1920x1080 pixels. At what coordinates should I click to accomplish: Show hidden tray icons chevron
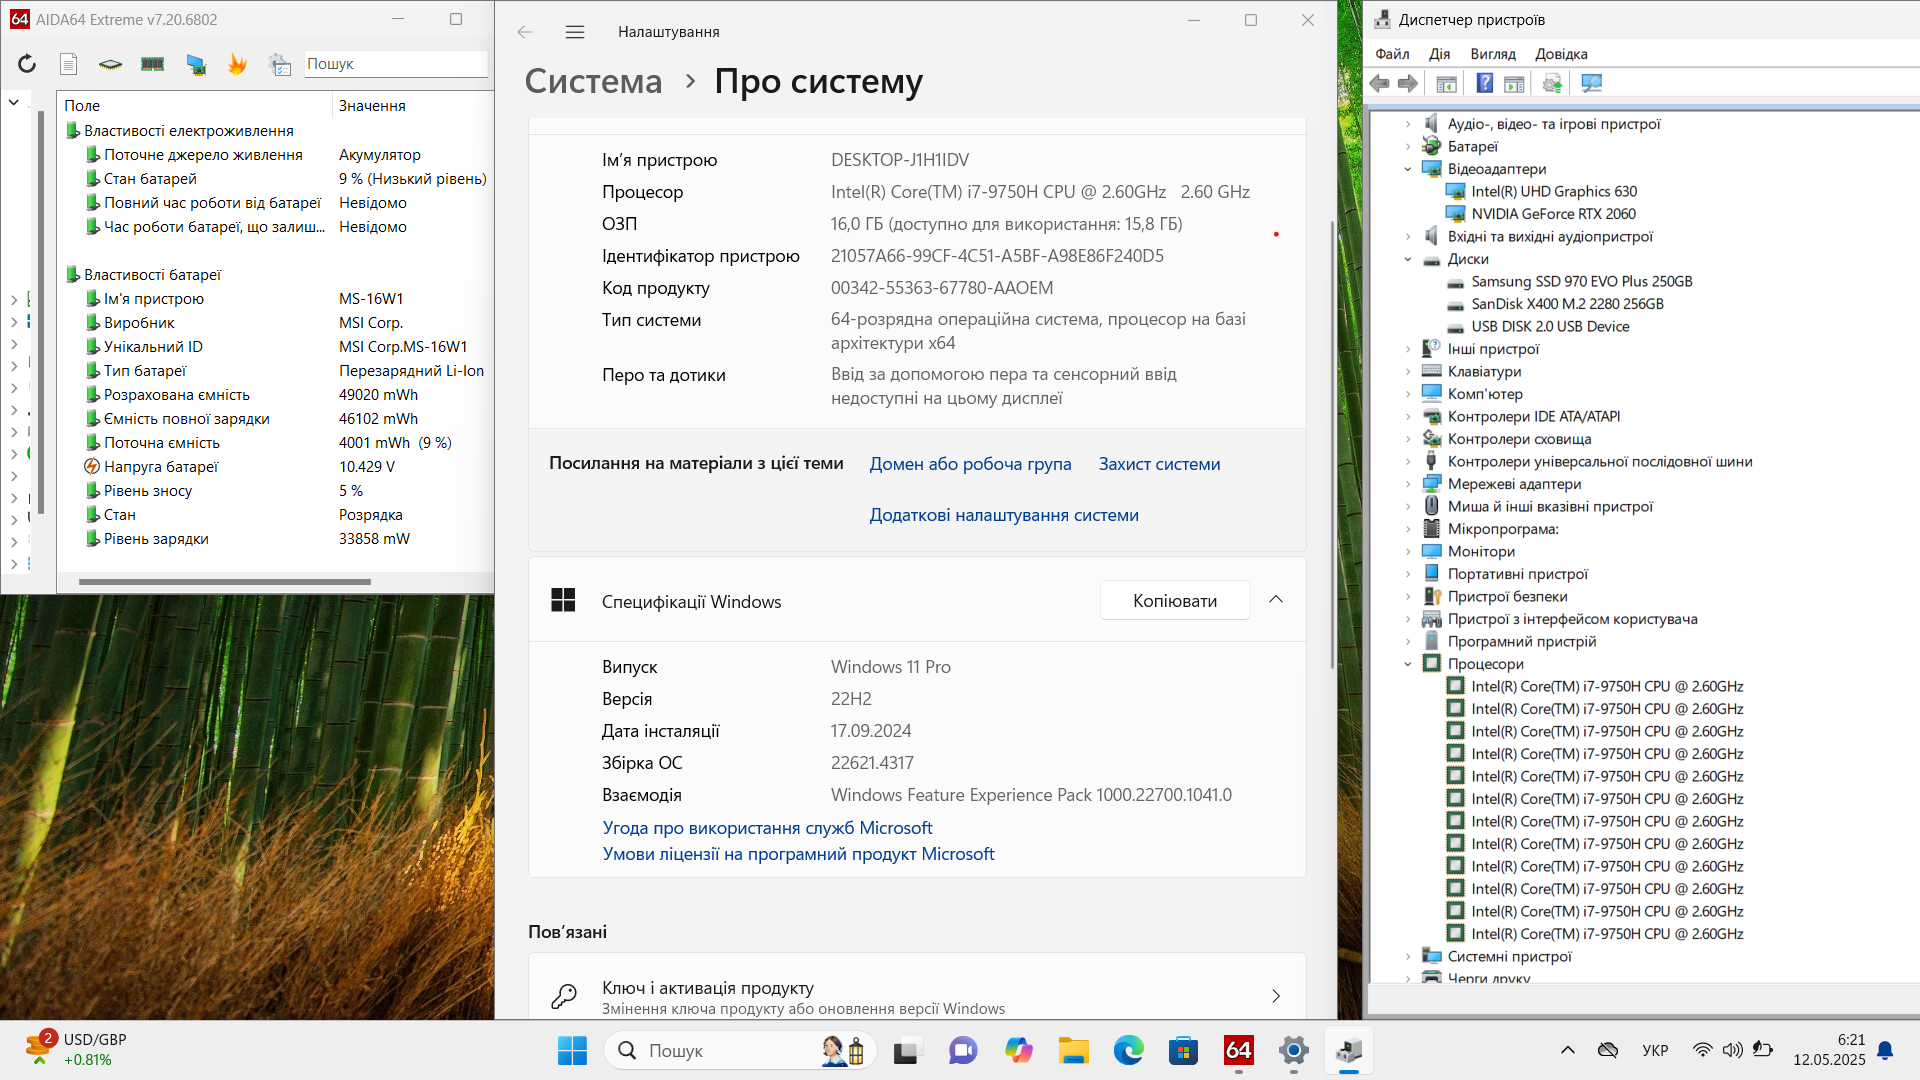tap(1568, 1050)
